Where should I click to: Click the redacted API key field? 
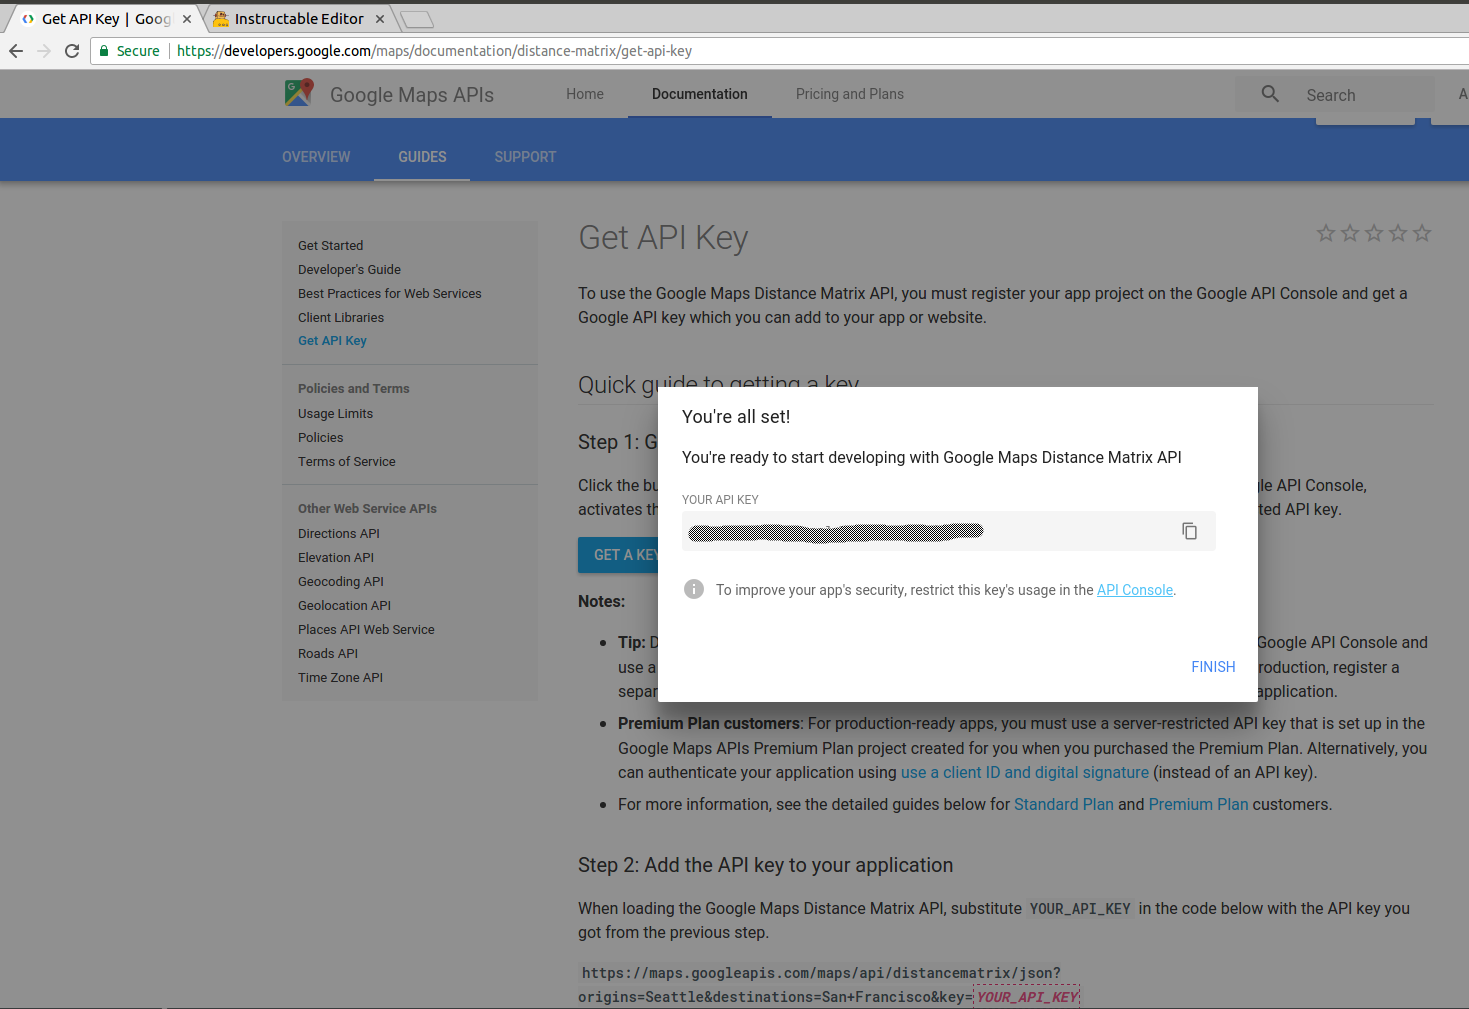click(949, 531)
